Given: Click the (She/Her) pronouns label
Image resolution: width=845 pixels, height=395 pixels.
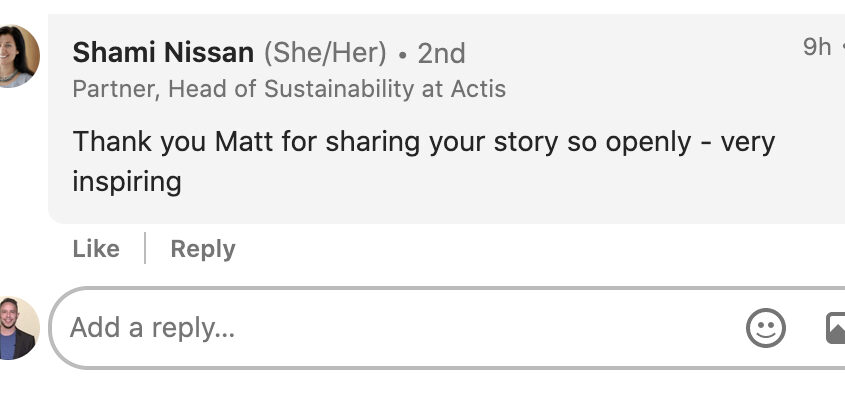Looking at the screenshot, I should pos(325,53).
